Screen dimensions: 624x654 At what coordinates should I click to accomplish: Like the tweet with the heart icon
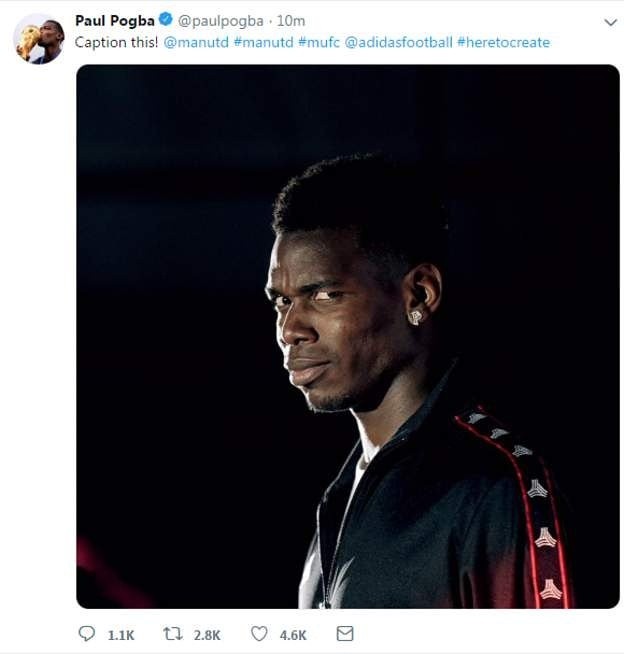click(260, 634)
